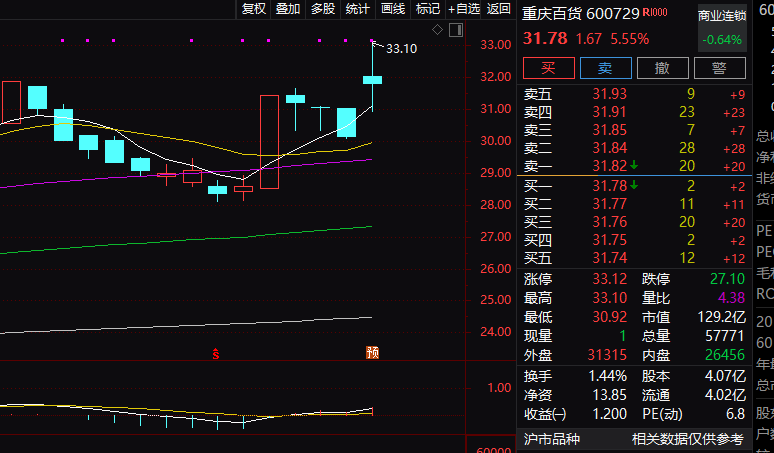Toggle the side panel layout icon
The height and width of the screenshot is (453, 774).
click(x=456, y=30)
